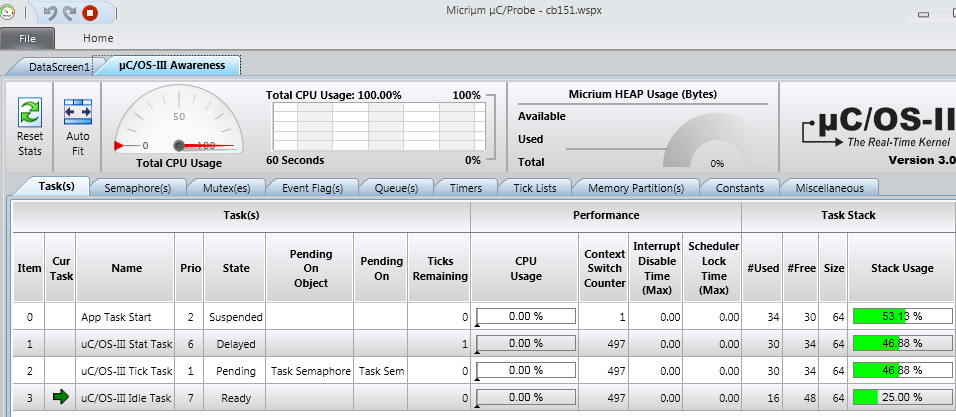This screenshot has width=956, height=417.
Task: Click the Undo arrow in title bar
Action: click(50, 13)
